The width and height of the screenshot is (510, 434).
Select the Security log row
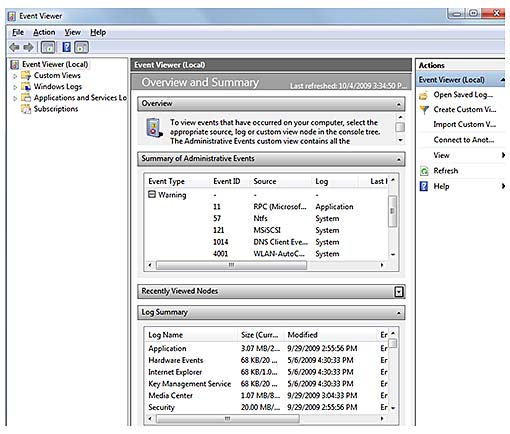pos(267,407)
